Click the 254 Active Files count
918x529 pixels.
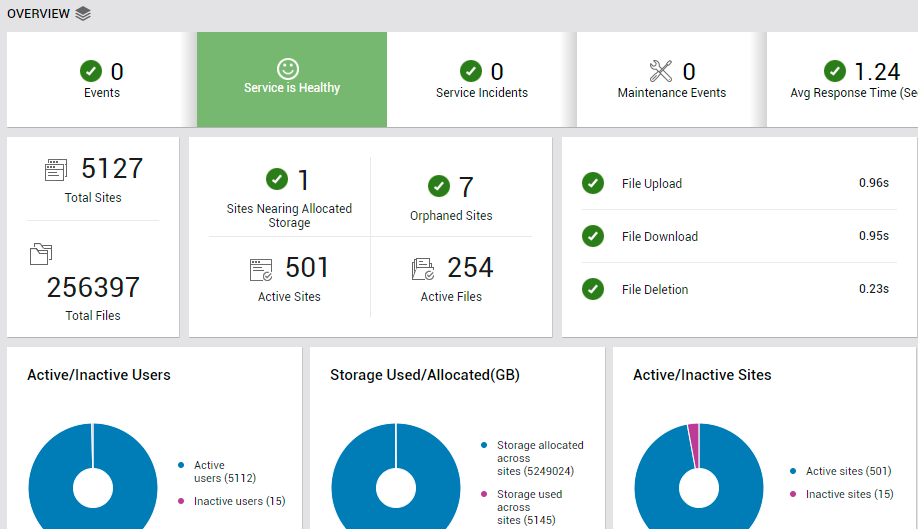(x=471, y=267)
